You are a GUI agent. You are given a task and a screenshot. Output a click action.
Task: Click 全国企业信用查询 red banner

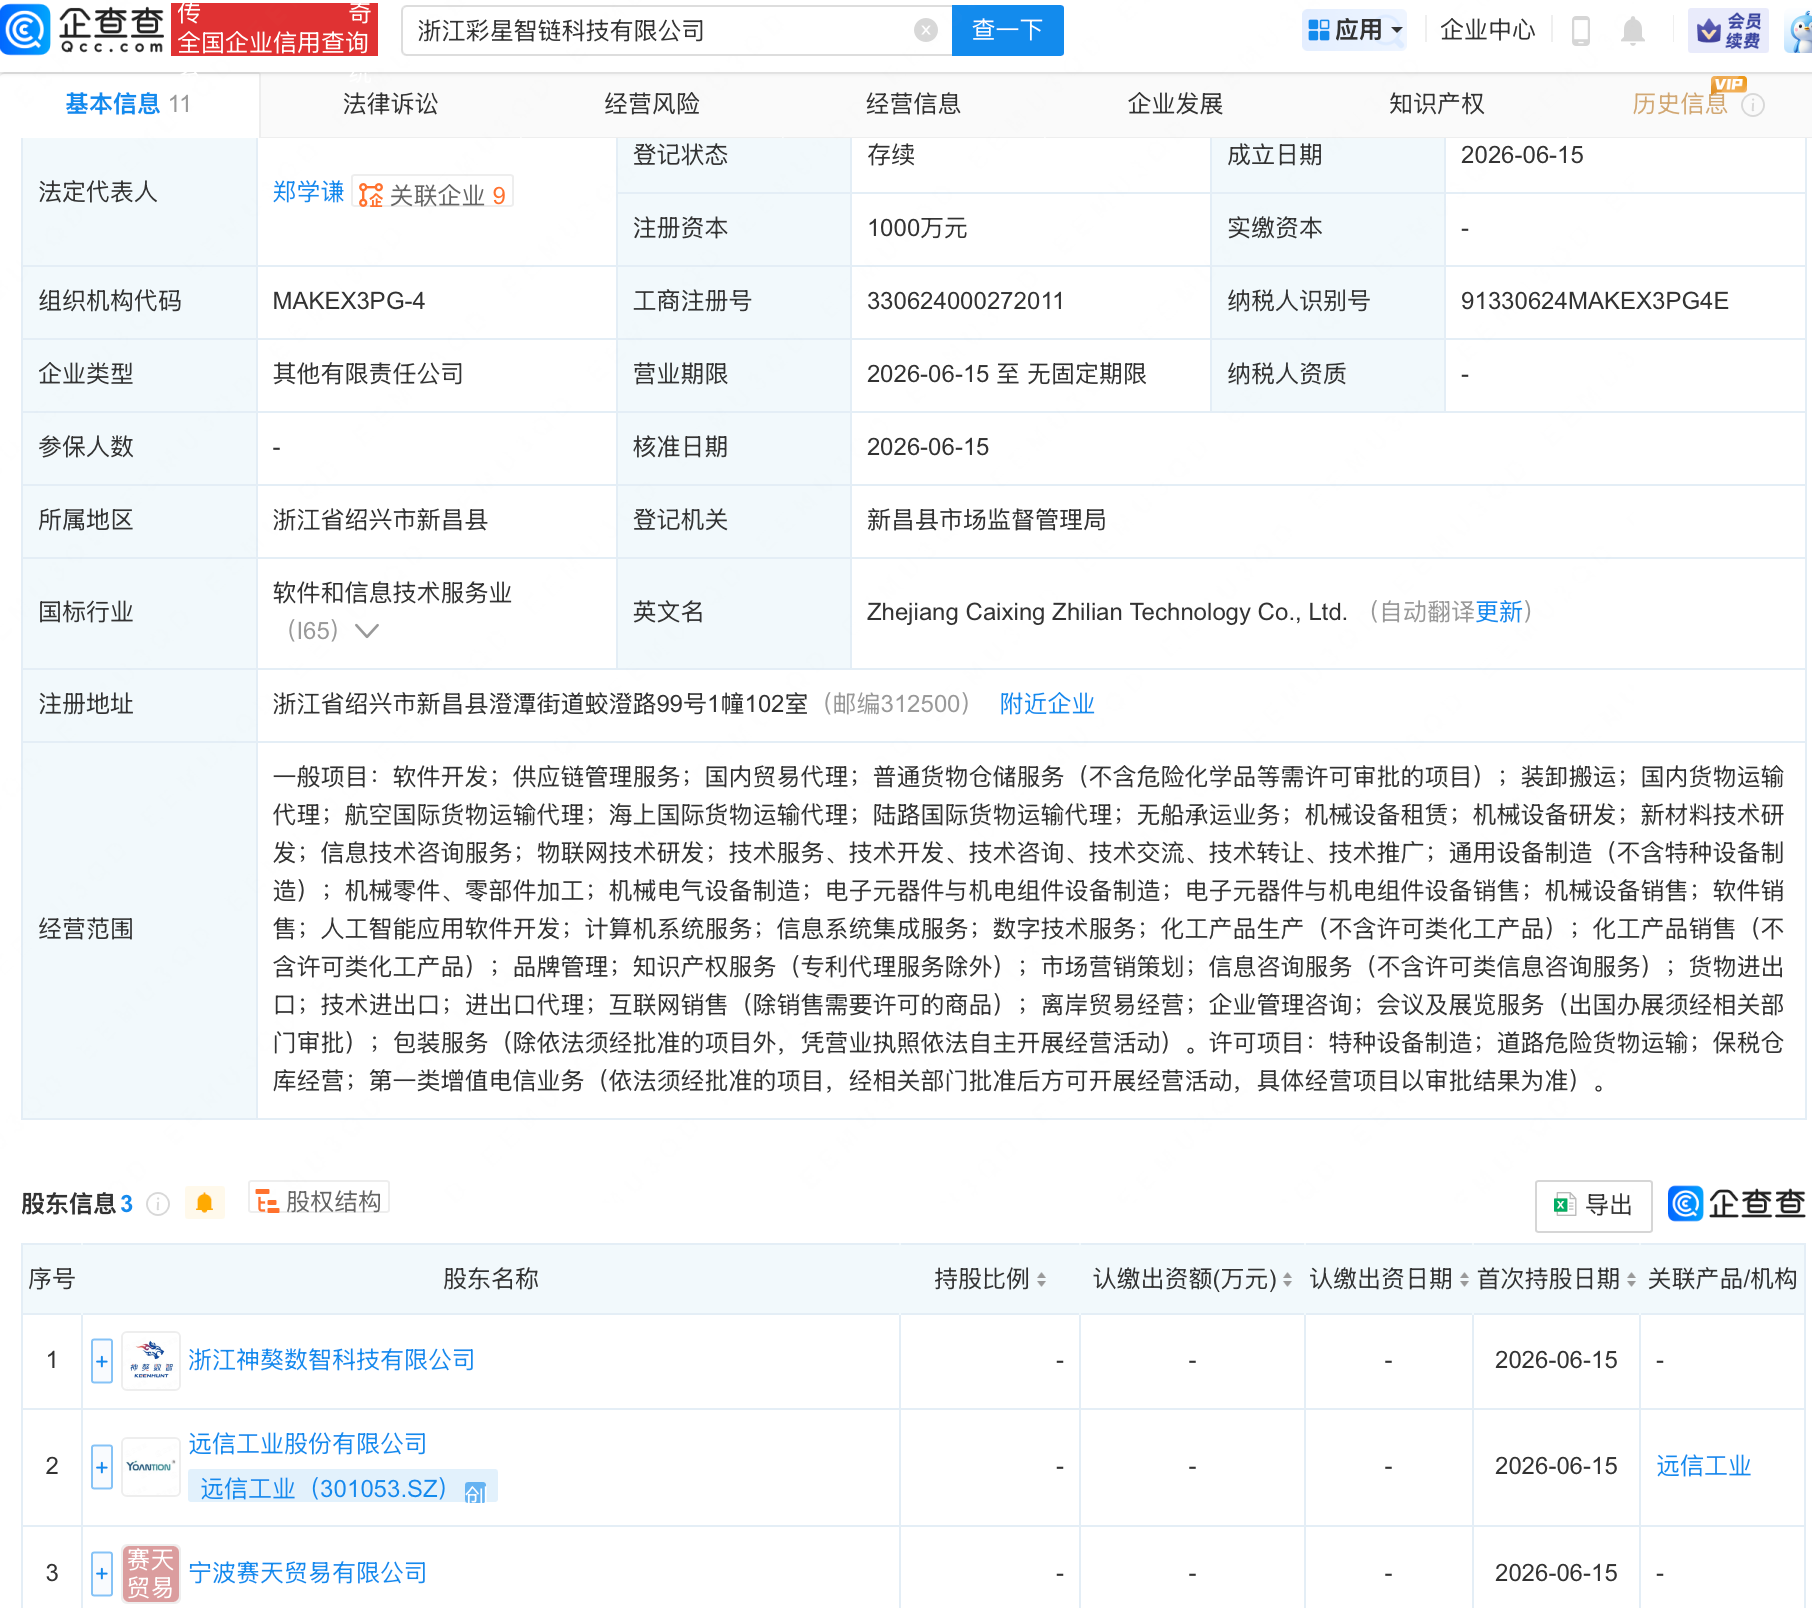[274, 29]
